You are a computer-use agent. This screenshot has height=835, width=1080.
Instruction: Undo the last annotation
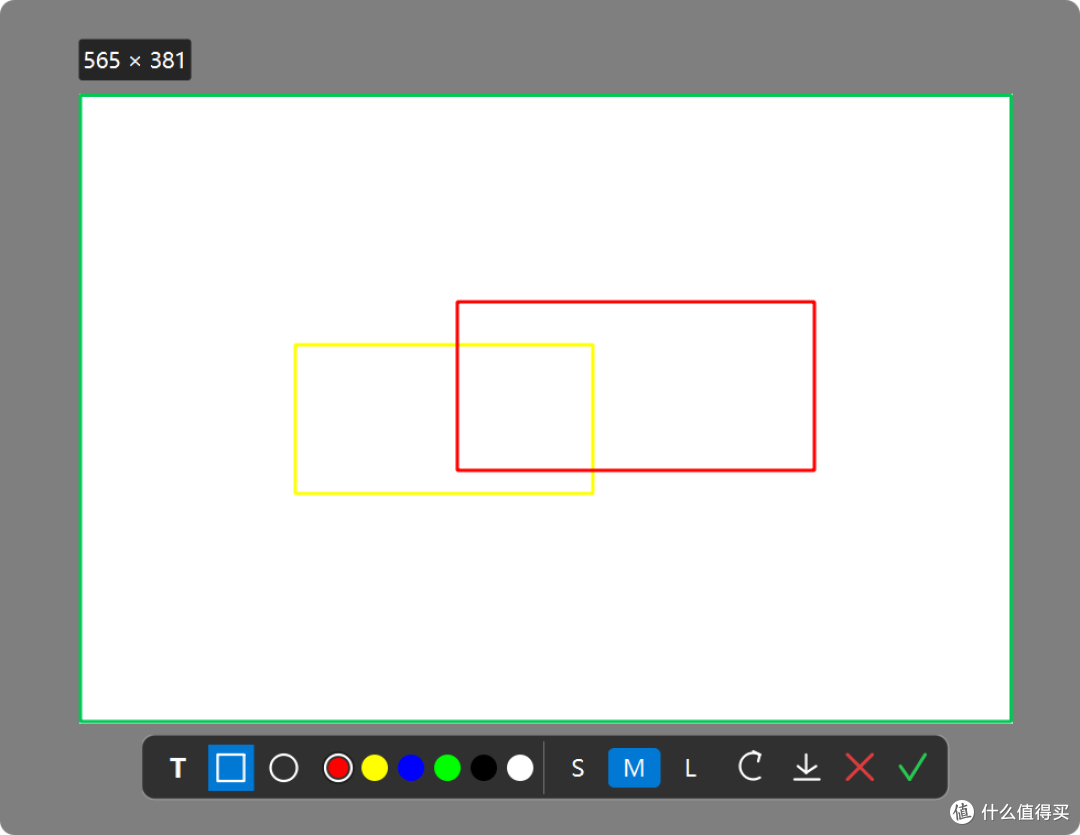pos(751,766)
